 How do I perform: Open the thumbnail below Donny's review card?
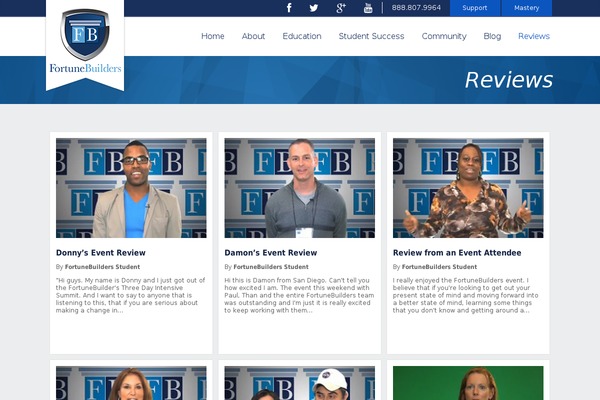131,383
